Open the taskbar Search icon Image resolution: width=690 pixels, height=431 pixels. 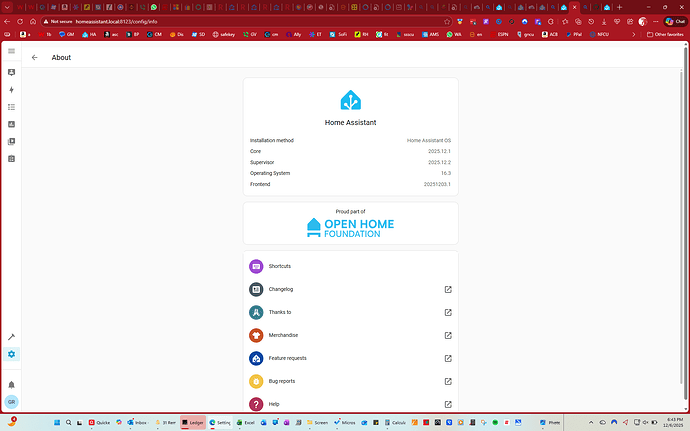click(69, 422)
